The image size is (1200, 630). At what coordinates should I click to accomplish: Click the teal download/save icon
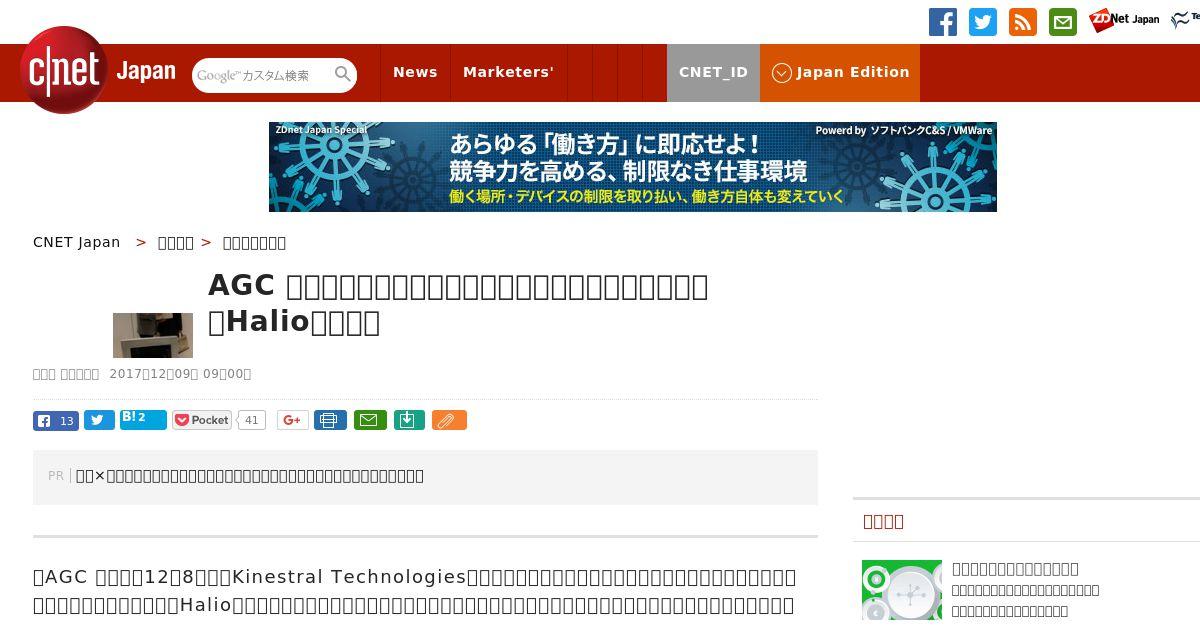(x=409, y=420)
